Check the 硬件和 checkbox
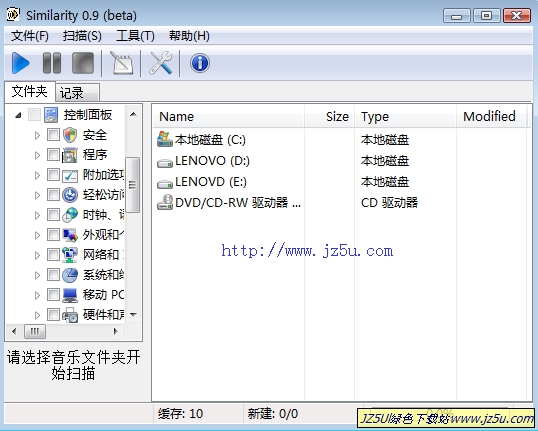538x431 pixels. point(53,315)
